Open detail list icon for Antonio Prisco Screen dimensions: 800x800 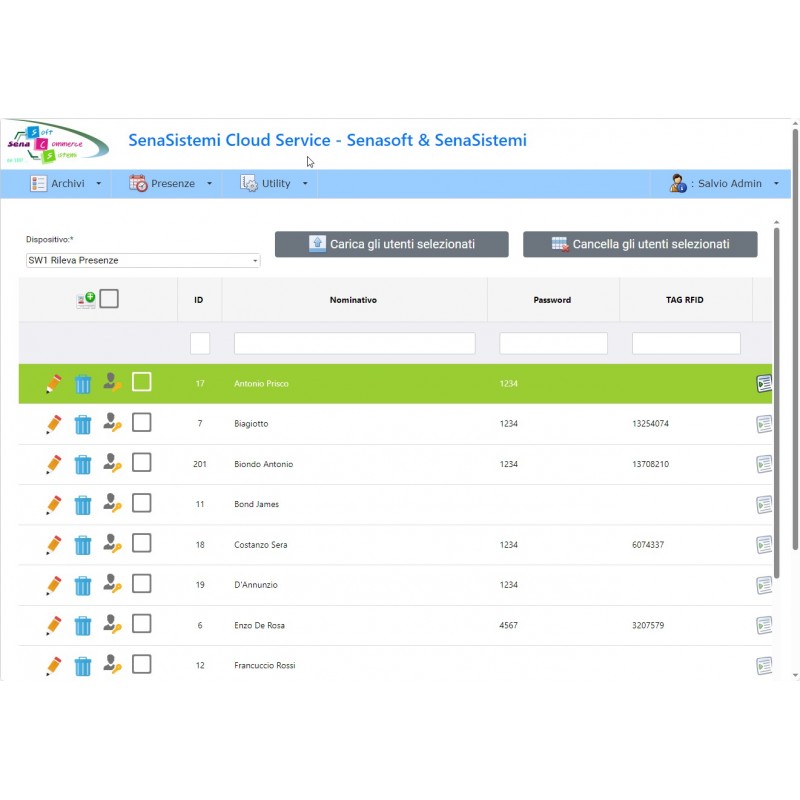[764, 383]
